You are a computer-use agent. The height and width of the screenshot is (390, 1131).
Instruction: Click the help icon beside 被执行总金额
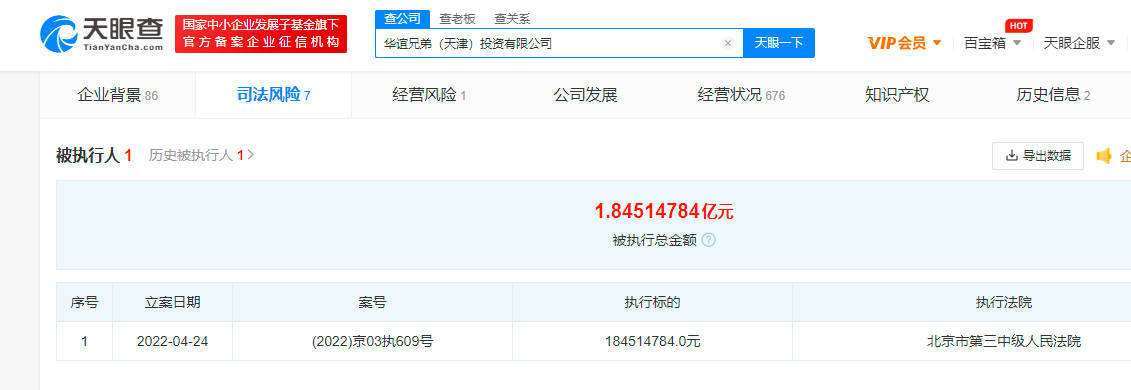point(708,240)
